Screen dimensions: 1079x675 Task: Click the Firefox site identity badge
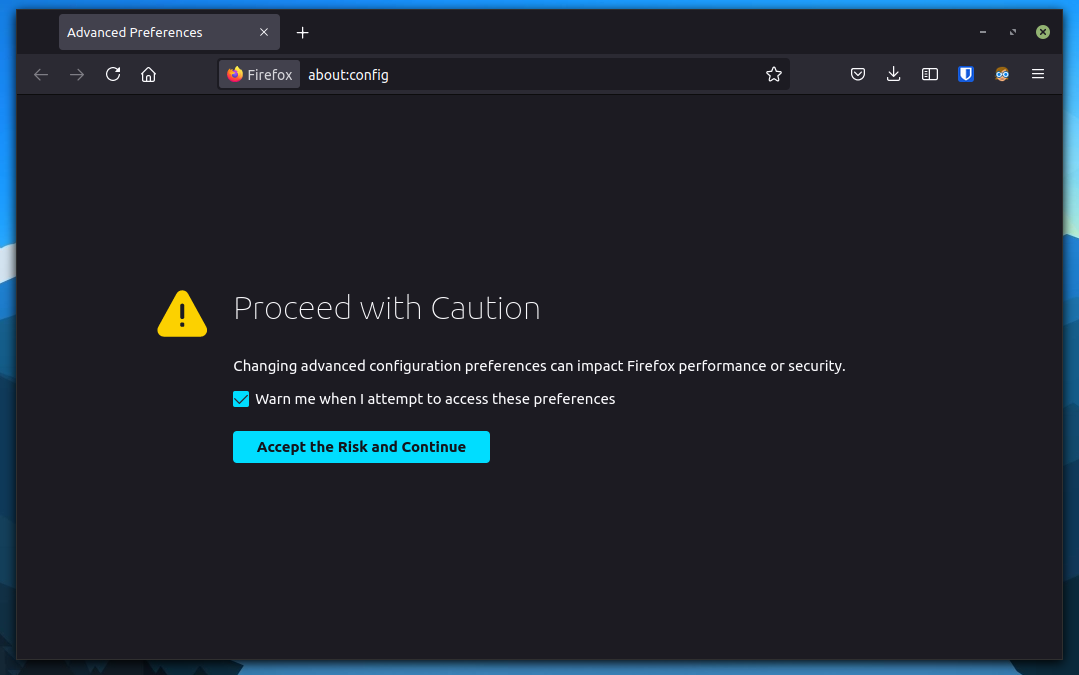point(260,74)
